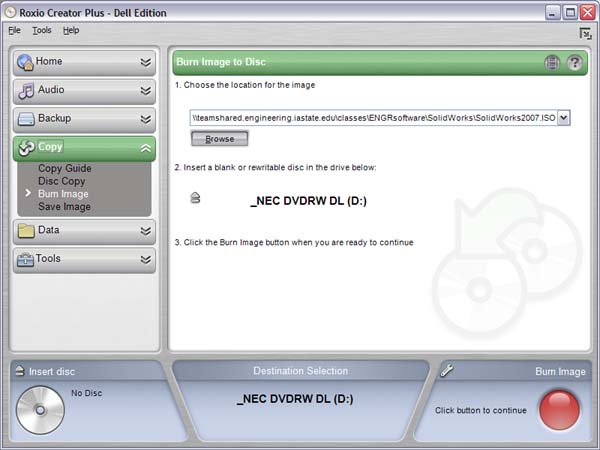600x450 pixels.
Task: Open the image location dropdown arrow
Action: tap(563, 118)
